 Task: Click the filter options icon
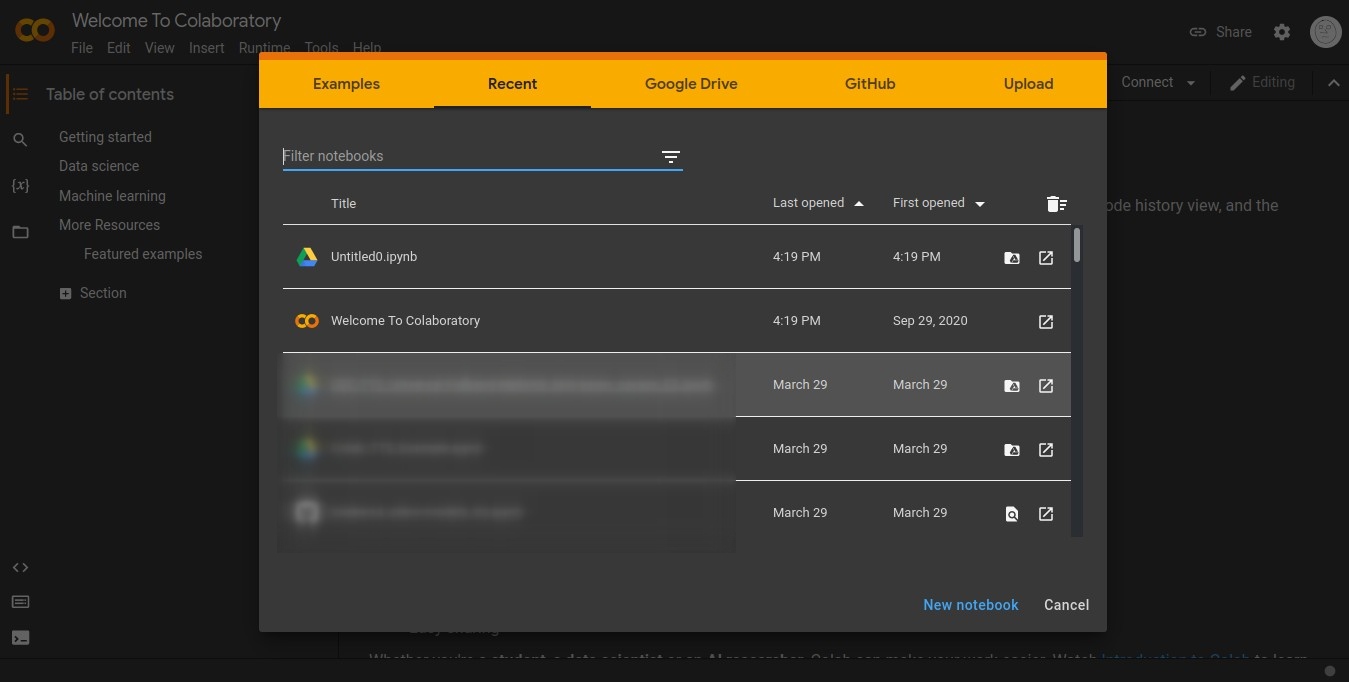click(671, 156)
